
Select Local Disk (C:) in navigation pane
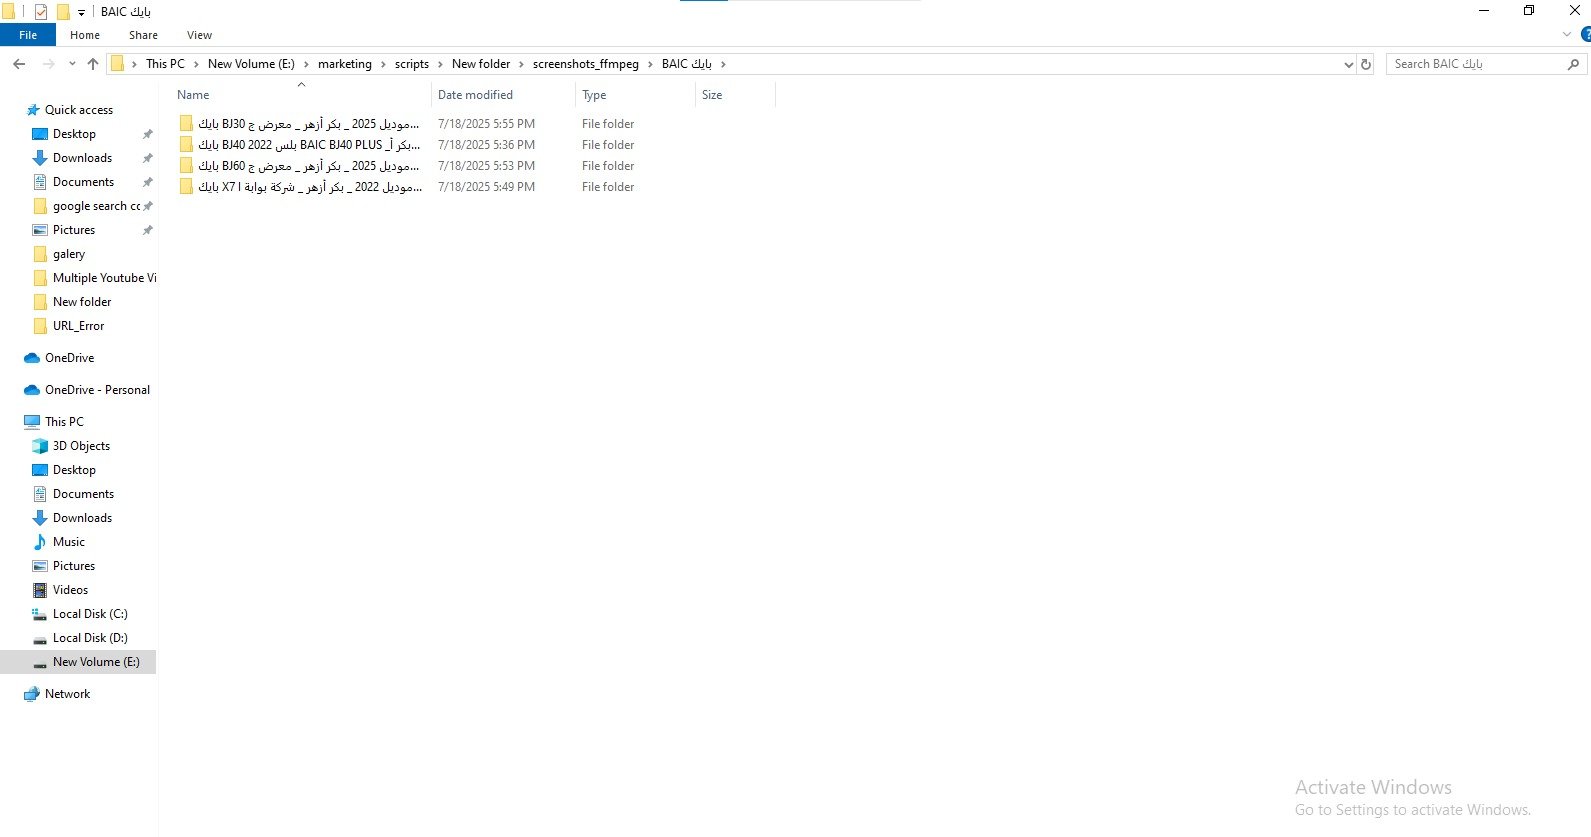point(90,614)
